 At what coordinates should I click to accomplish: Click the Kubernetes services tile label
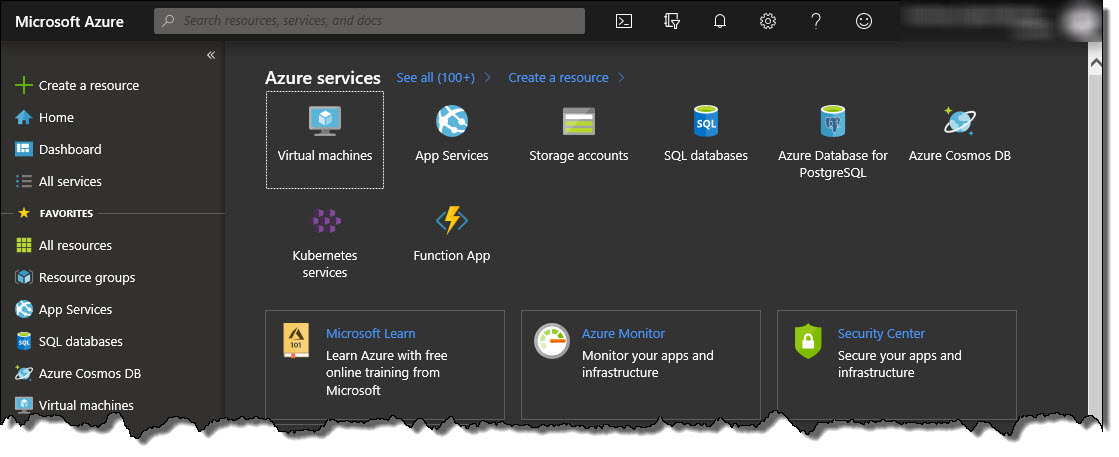[325, 264]
